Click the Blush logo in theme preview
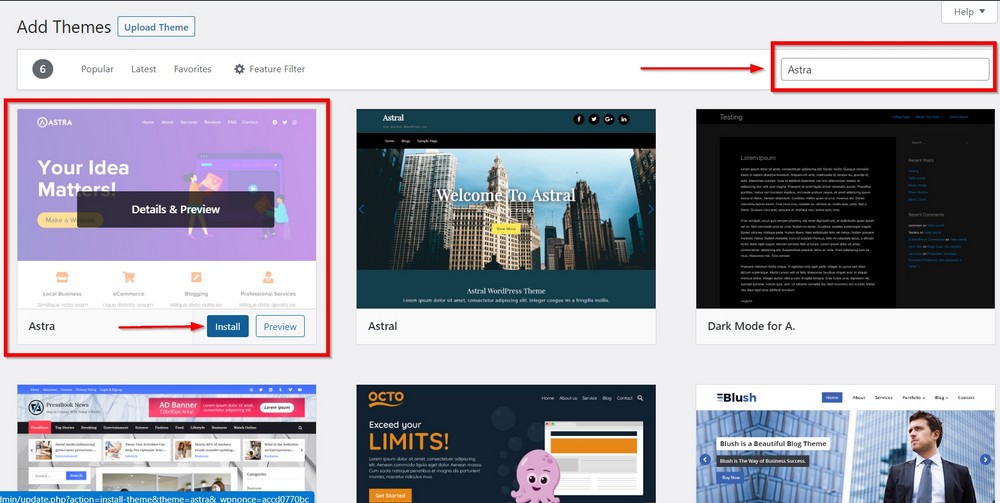The width and height of the screenshot is (1000, 503). click(736, 397)
